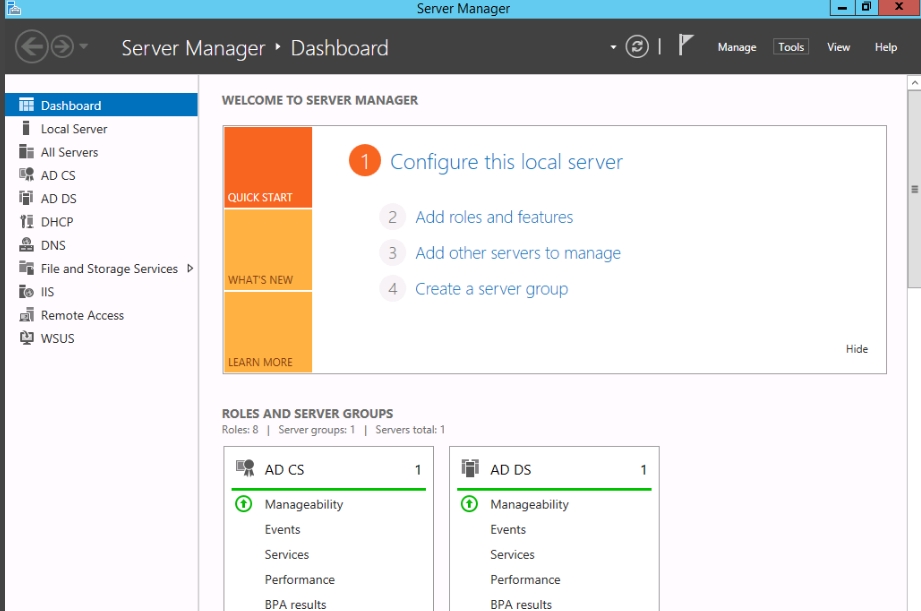This screenshot has width=921, height=611.
Task: Click the scrollbar up arrow
Action: pos(915,83)
